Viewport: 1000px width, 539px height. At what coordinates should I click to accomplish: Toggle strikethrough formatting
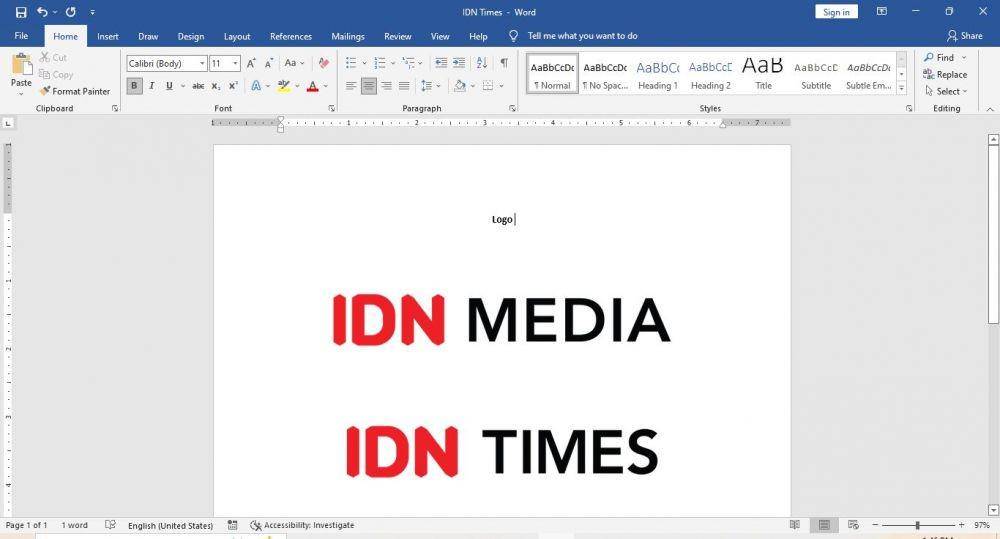pyautogui.click(x=198, y=85)
